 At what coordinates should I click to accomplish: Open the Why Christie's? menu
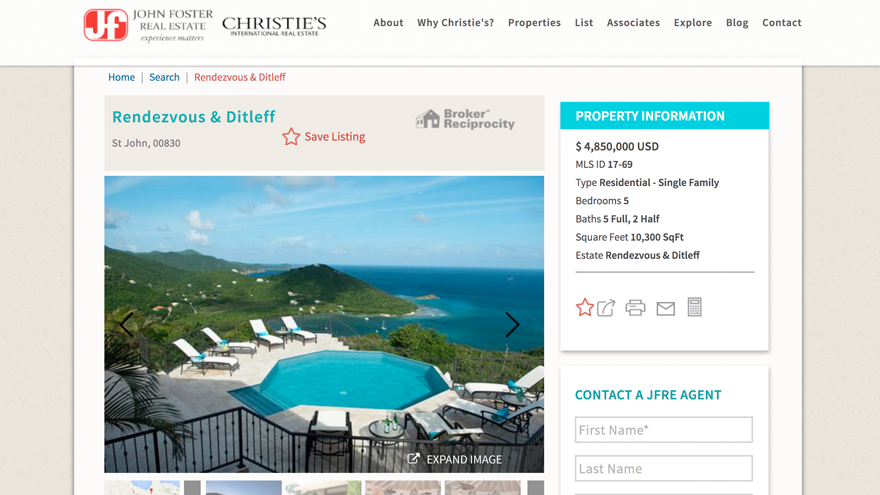click(x=455, y=22)
